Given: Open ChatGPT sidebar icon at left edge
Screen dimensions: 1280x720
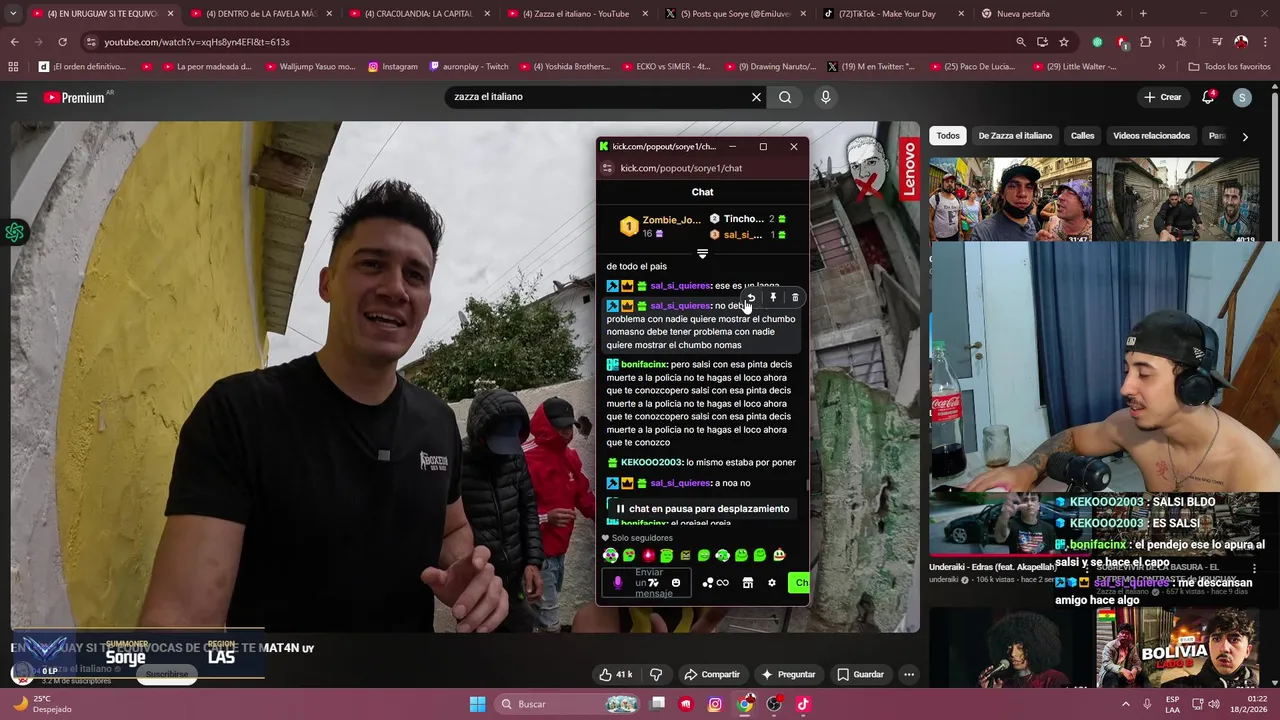Looking at the screenshot, I should (x=14, y=233).
